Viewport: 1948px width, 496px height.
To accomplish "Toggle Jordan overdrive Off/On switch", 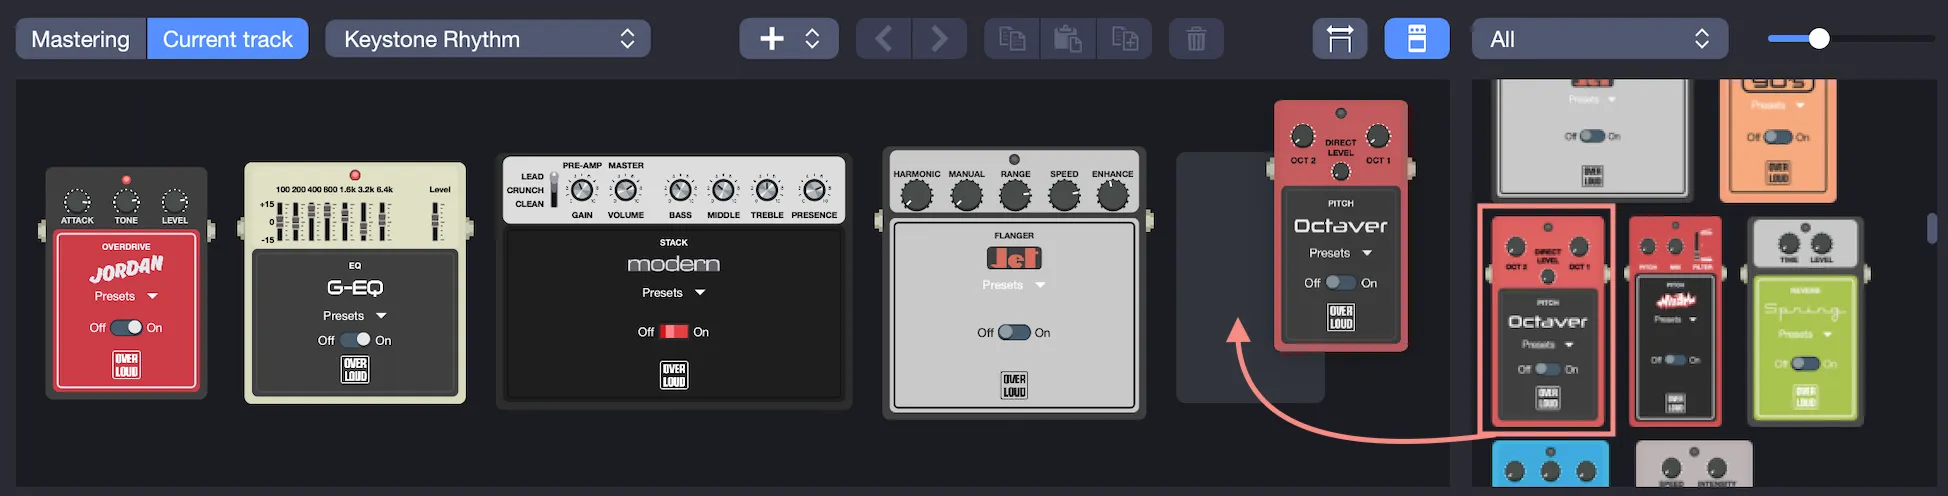I will point(126,327).
